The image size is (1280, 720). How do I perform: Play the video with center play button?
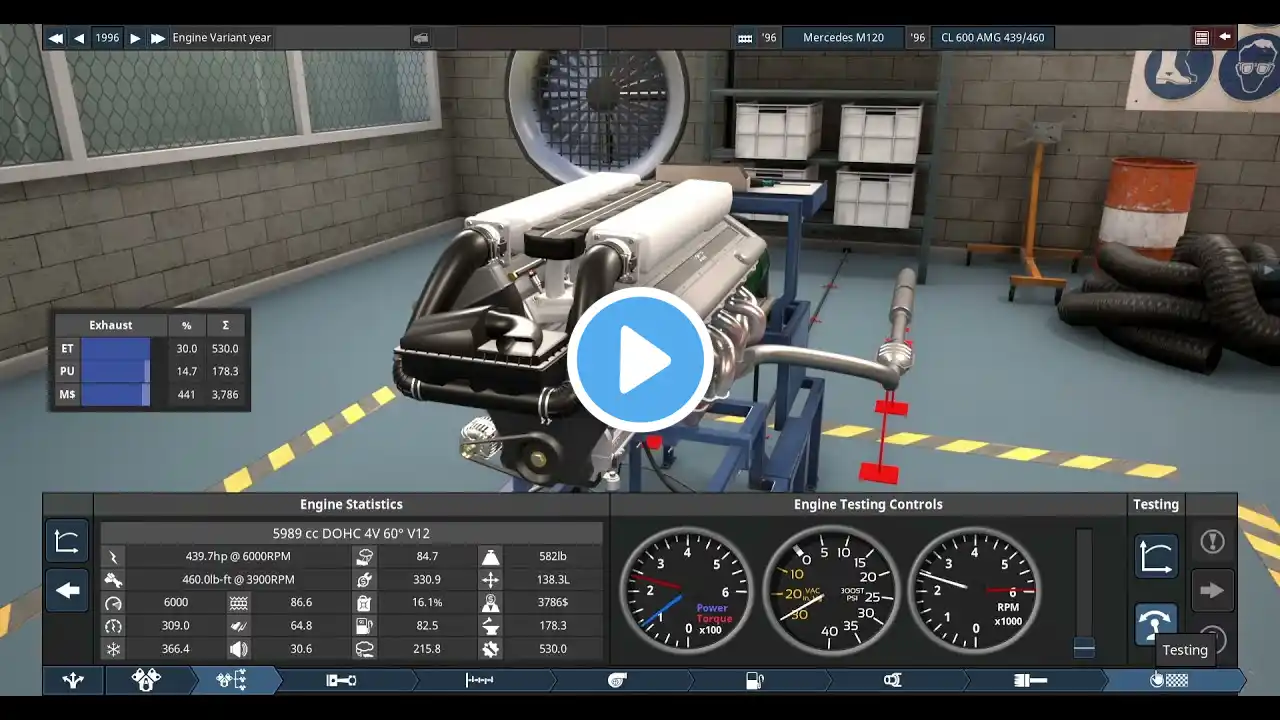640,360
